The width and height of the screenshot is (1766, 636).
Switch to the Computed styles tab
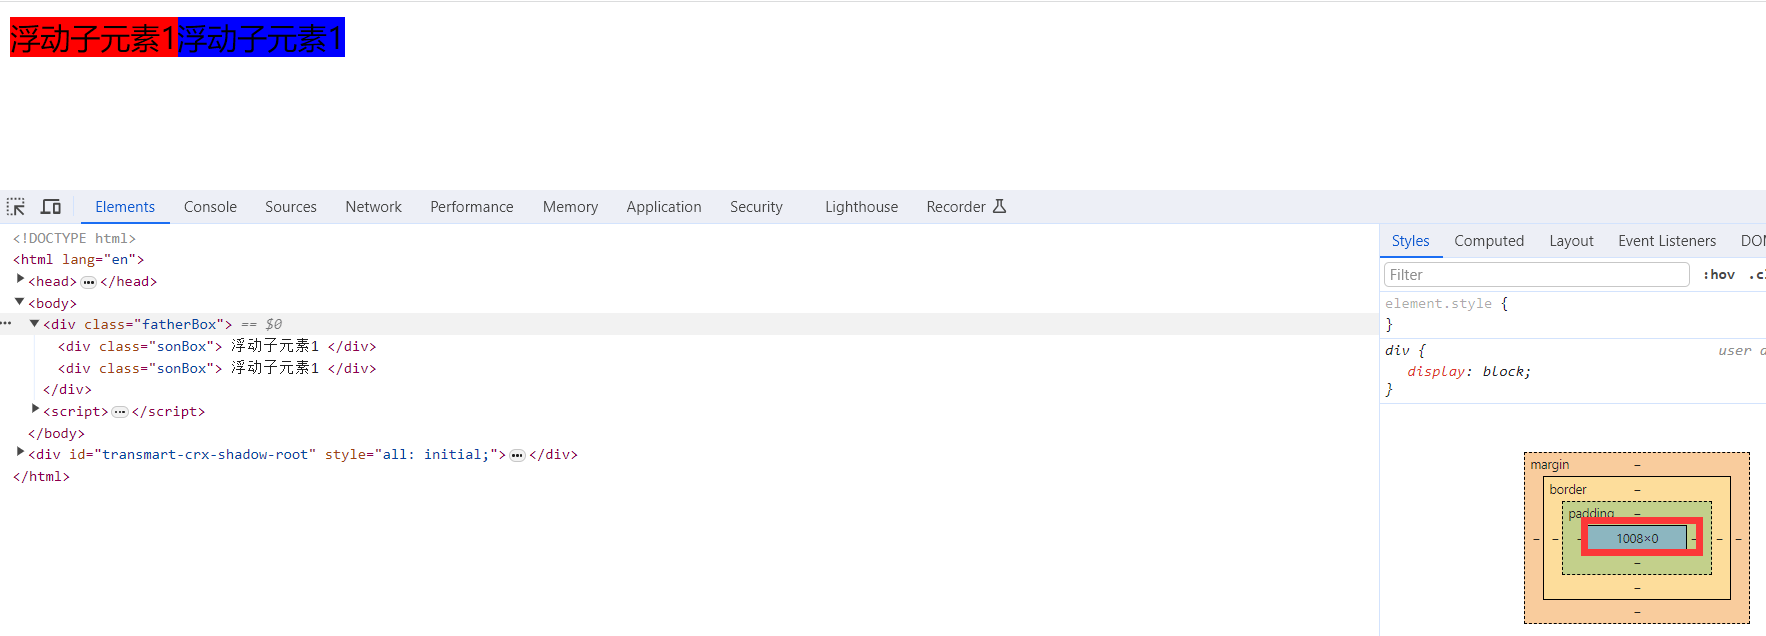[x=1488, y=241]
